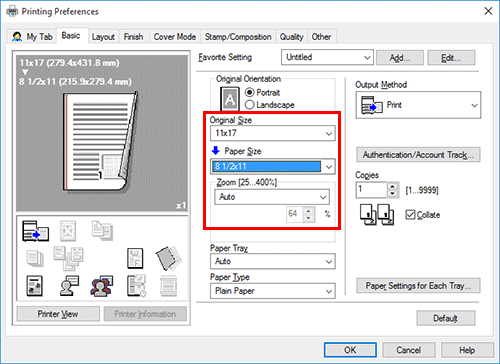The width and height of the screenshot is (500, 364).
Task: Click the multi-user account track icon
Action: coord(102,286)
